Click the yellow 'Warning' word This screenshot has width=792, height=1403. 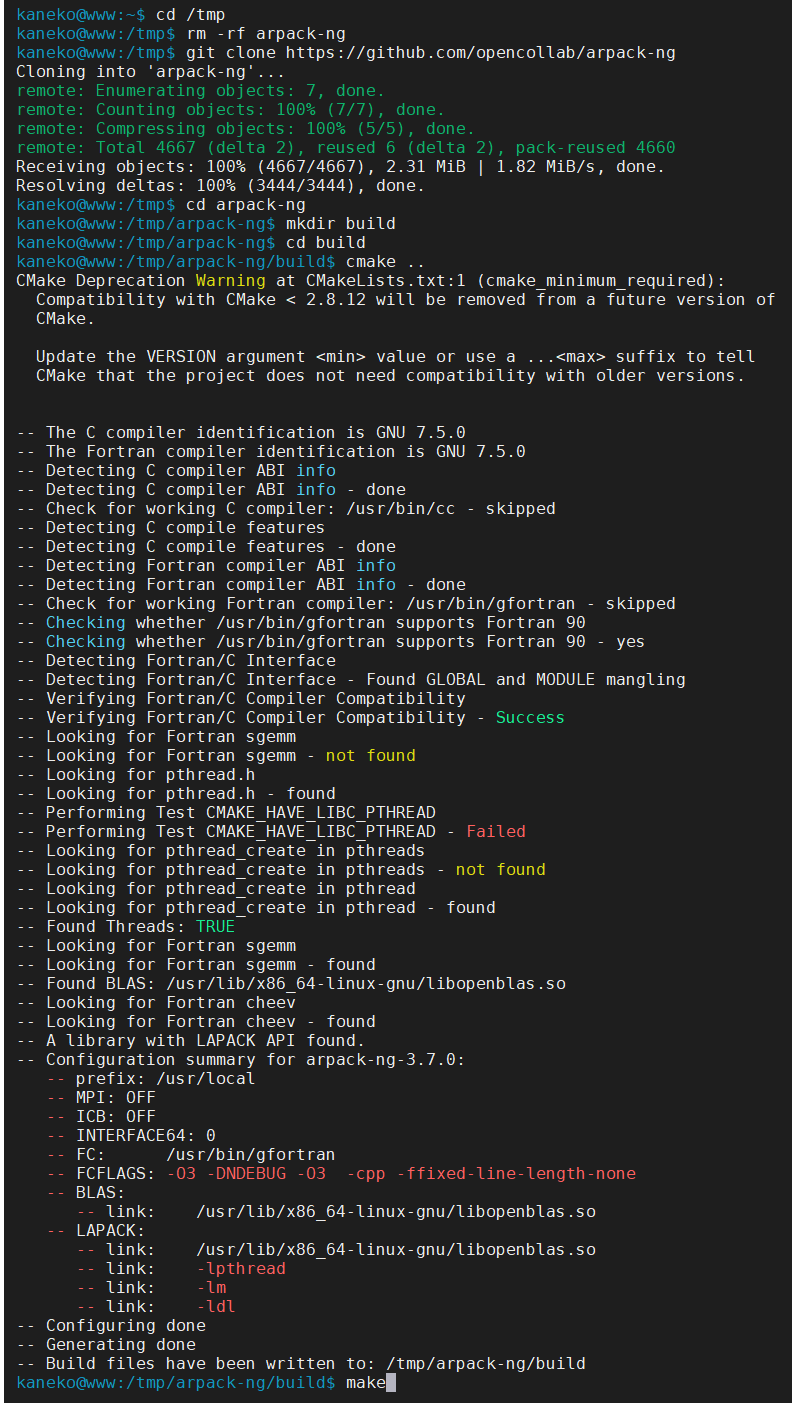pos(230,280)
